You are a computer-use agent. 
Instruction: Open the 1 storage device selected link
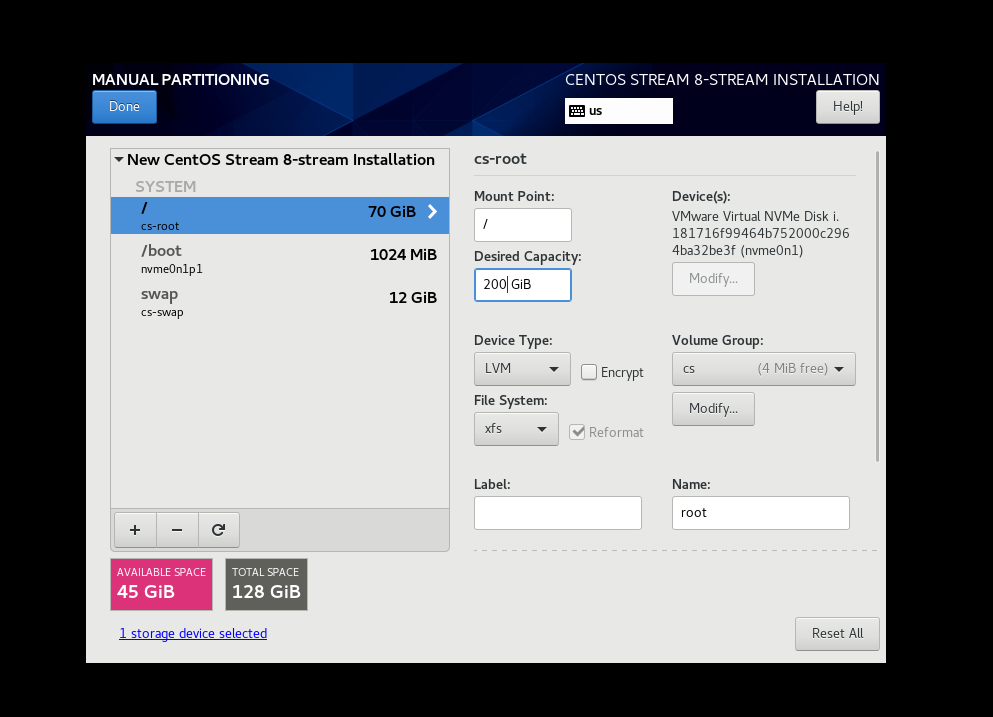(193, 633)
